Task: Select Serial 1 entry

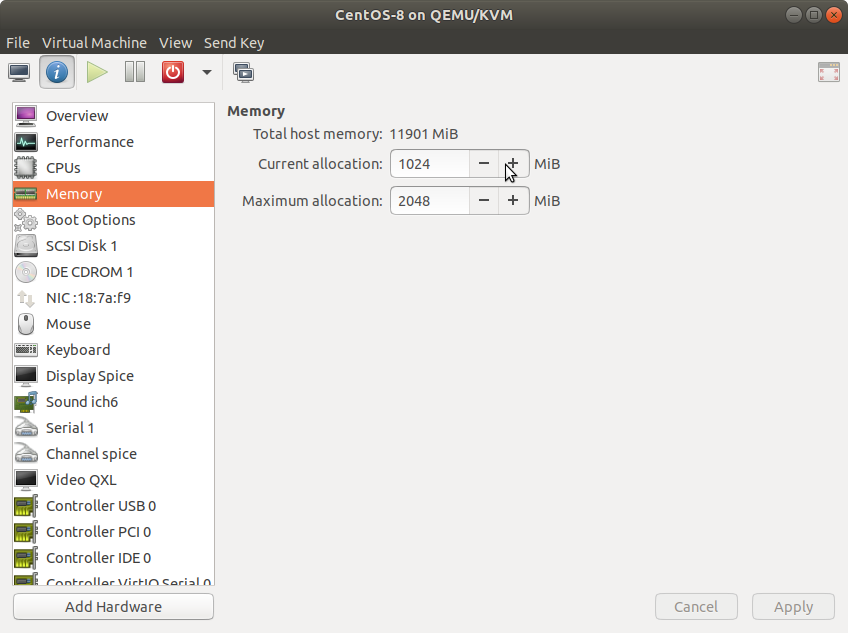Action: [x=114, y=427]
